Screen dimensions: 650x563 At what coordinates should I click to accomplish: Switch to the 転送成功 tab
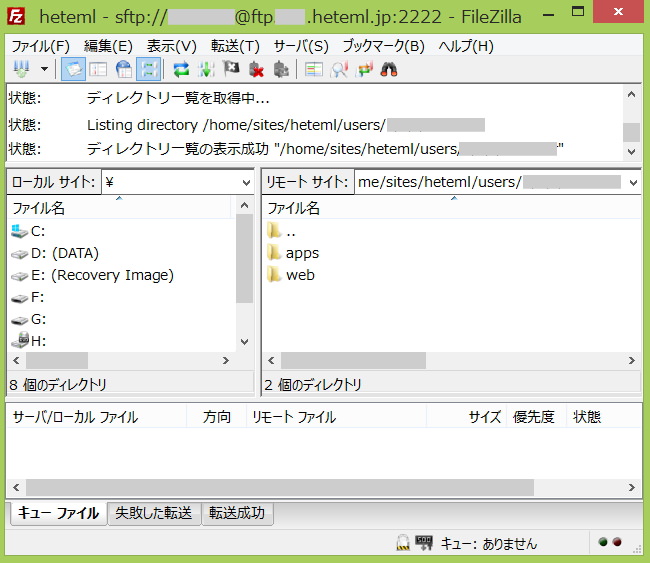(x=237, y=513)
